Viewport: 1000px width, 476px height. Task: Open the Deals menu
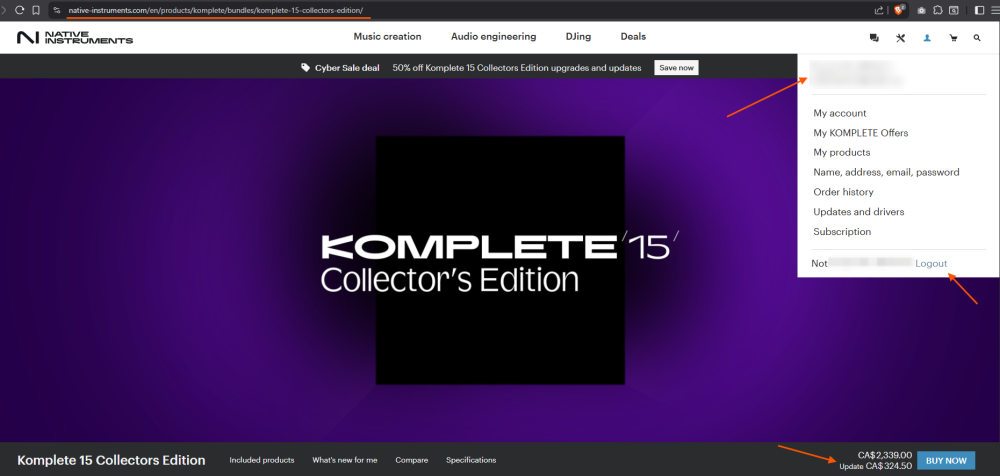click(633, 37)
